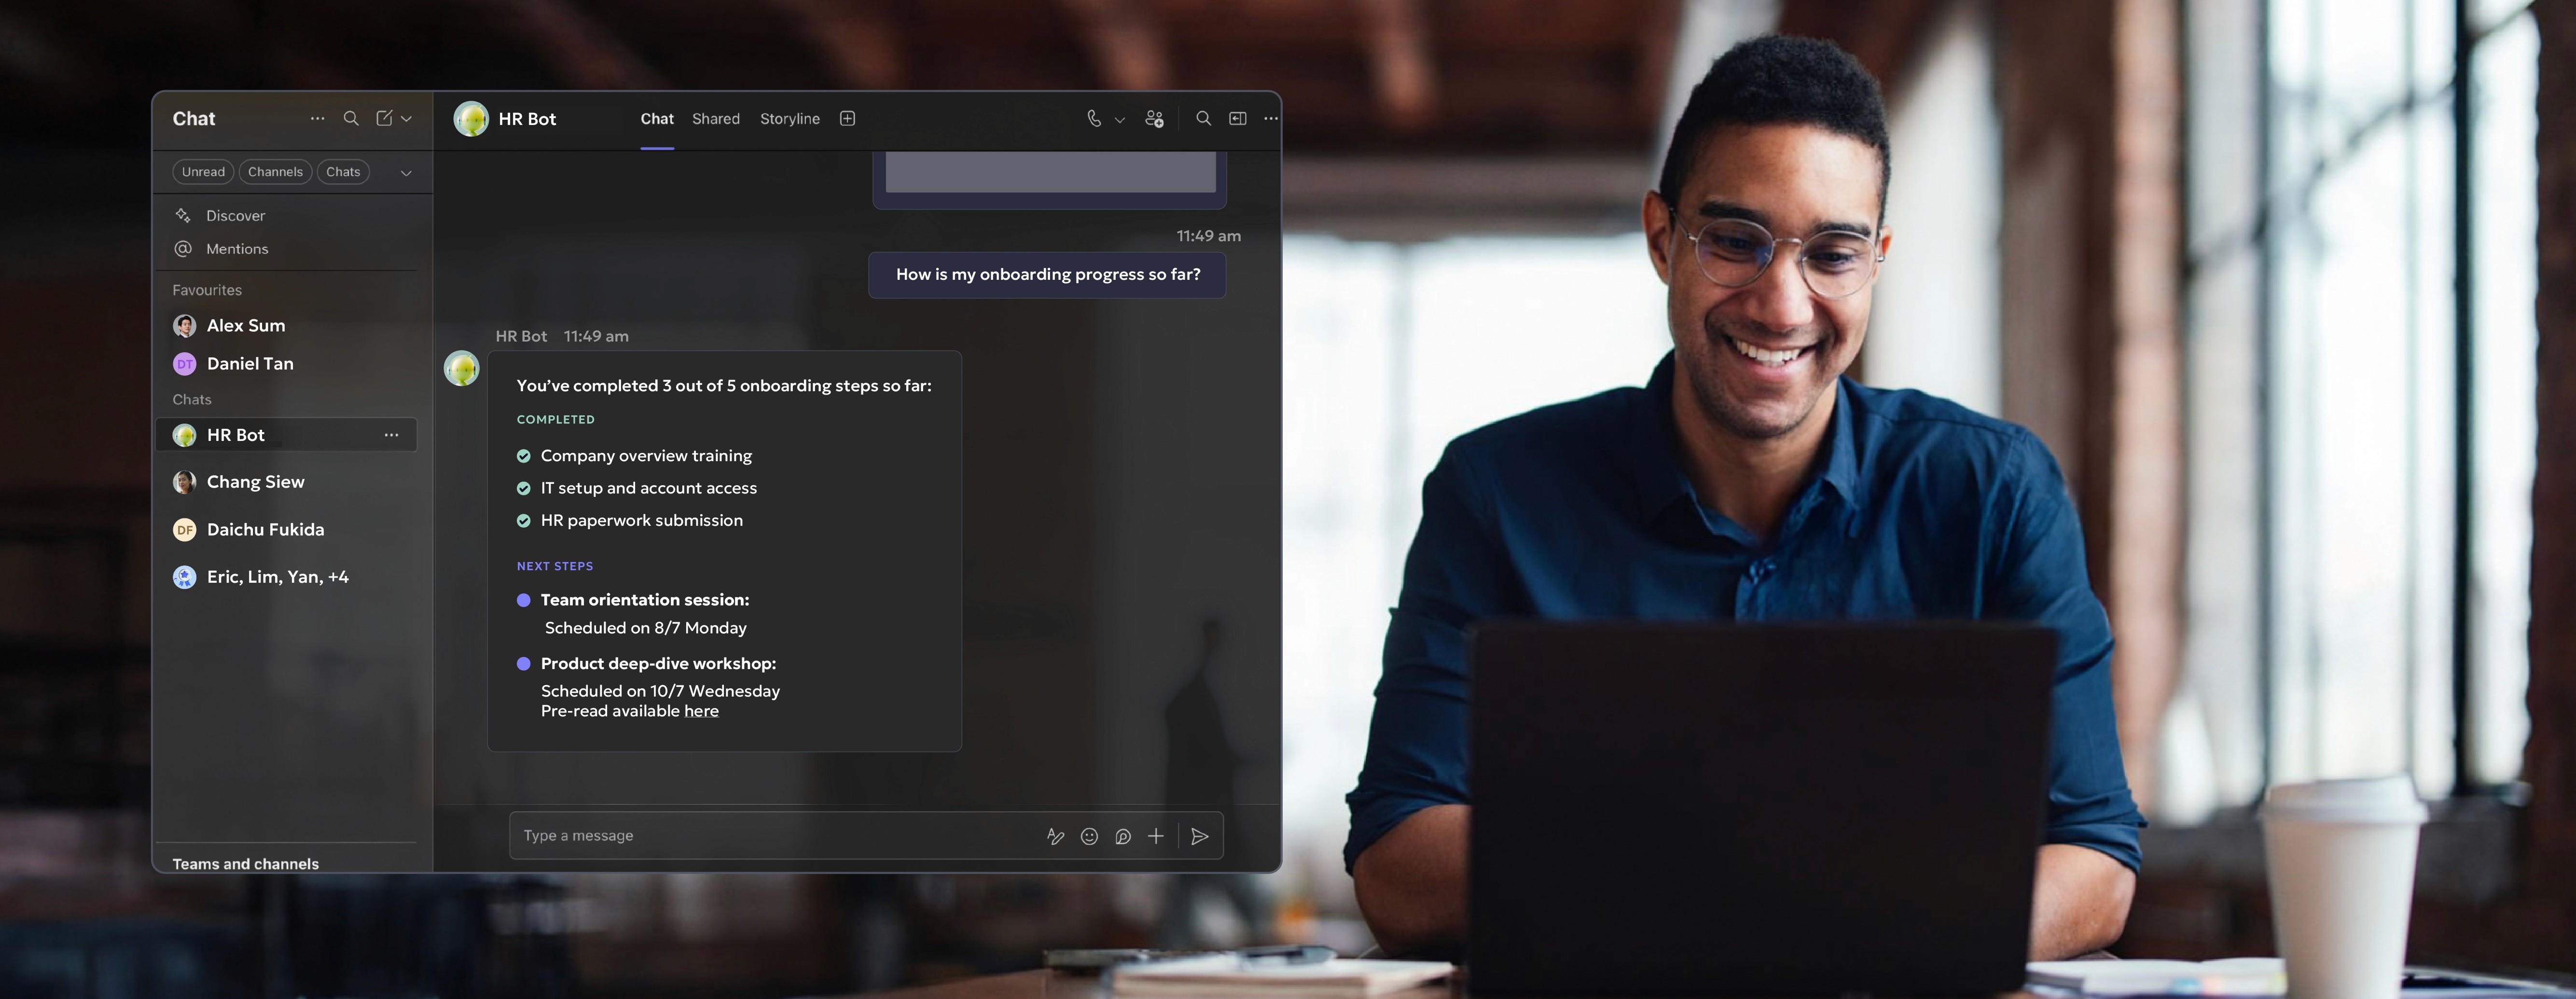Expand Teams and channels section
Screen dimensions: 2576x999
coord(245,864)
